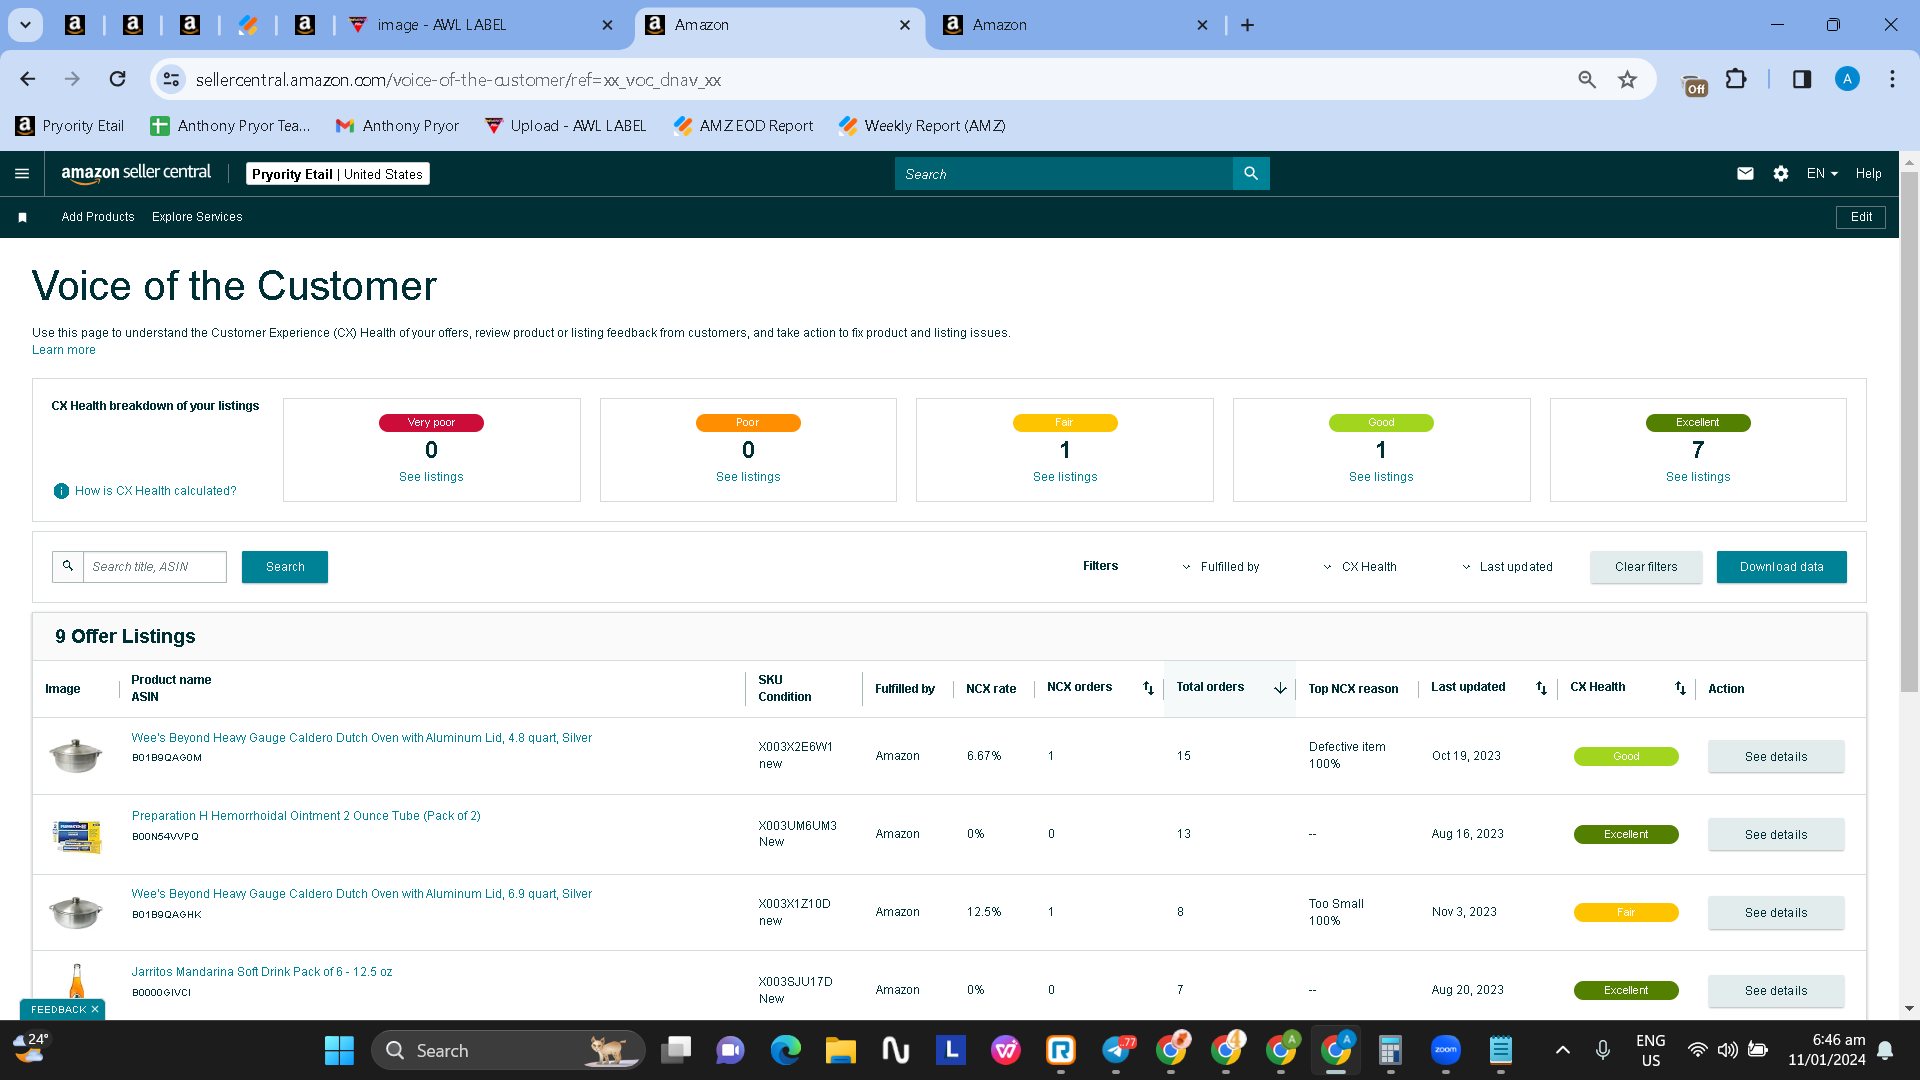Open the EN language dropdown
The image size is (1920, 1080).
(x=1822, y=174)
